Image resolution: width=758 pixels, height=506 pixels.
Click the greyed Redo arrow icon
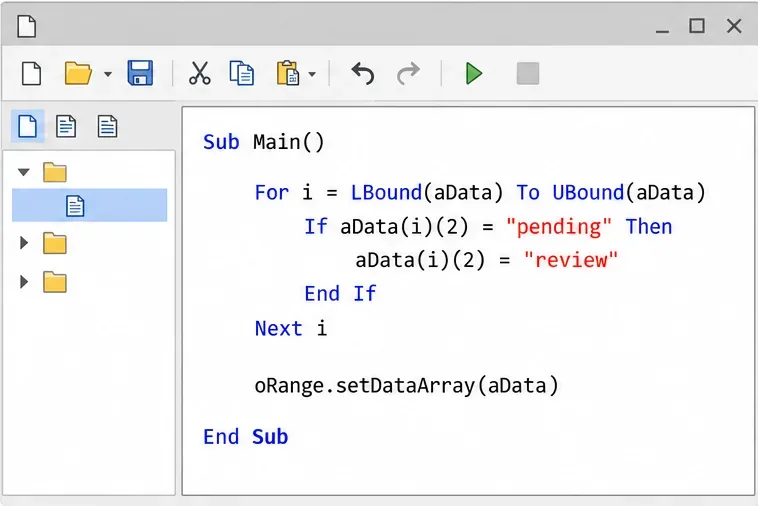click(x=408, y=73)
